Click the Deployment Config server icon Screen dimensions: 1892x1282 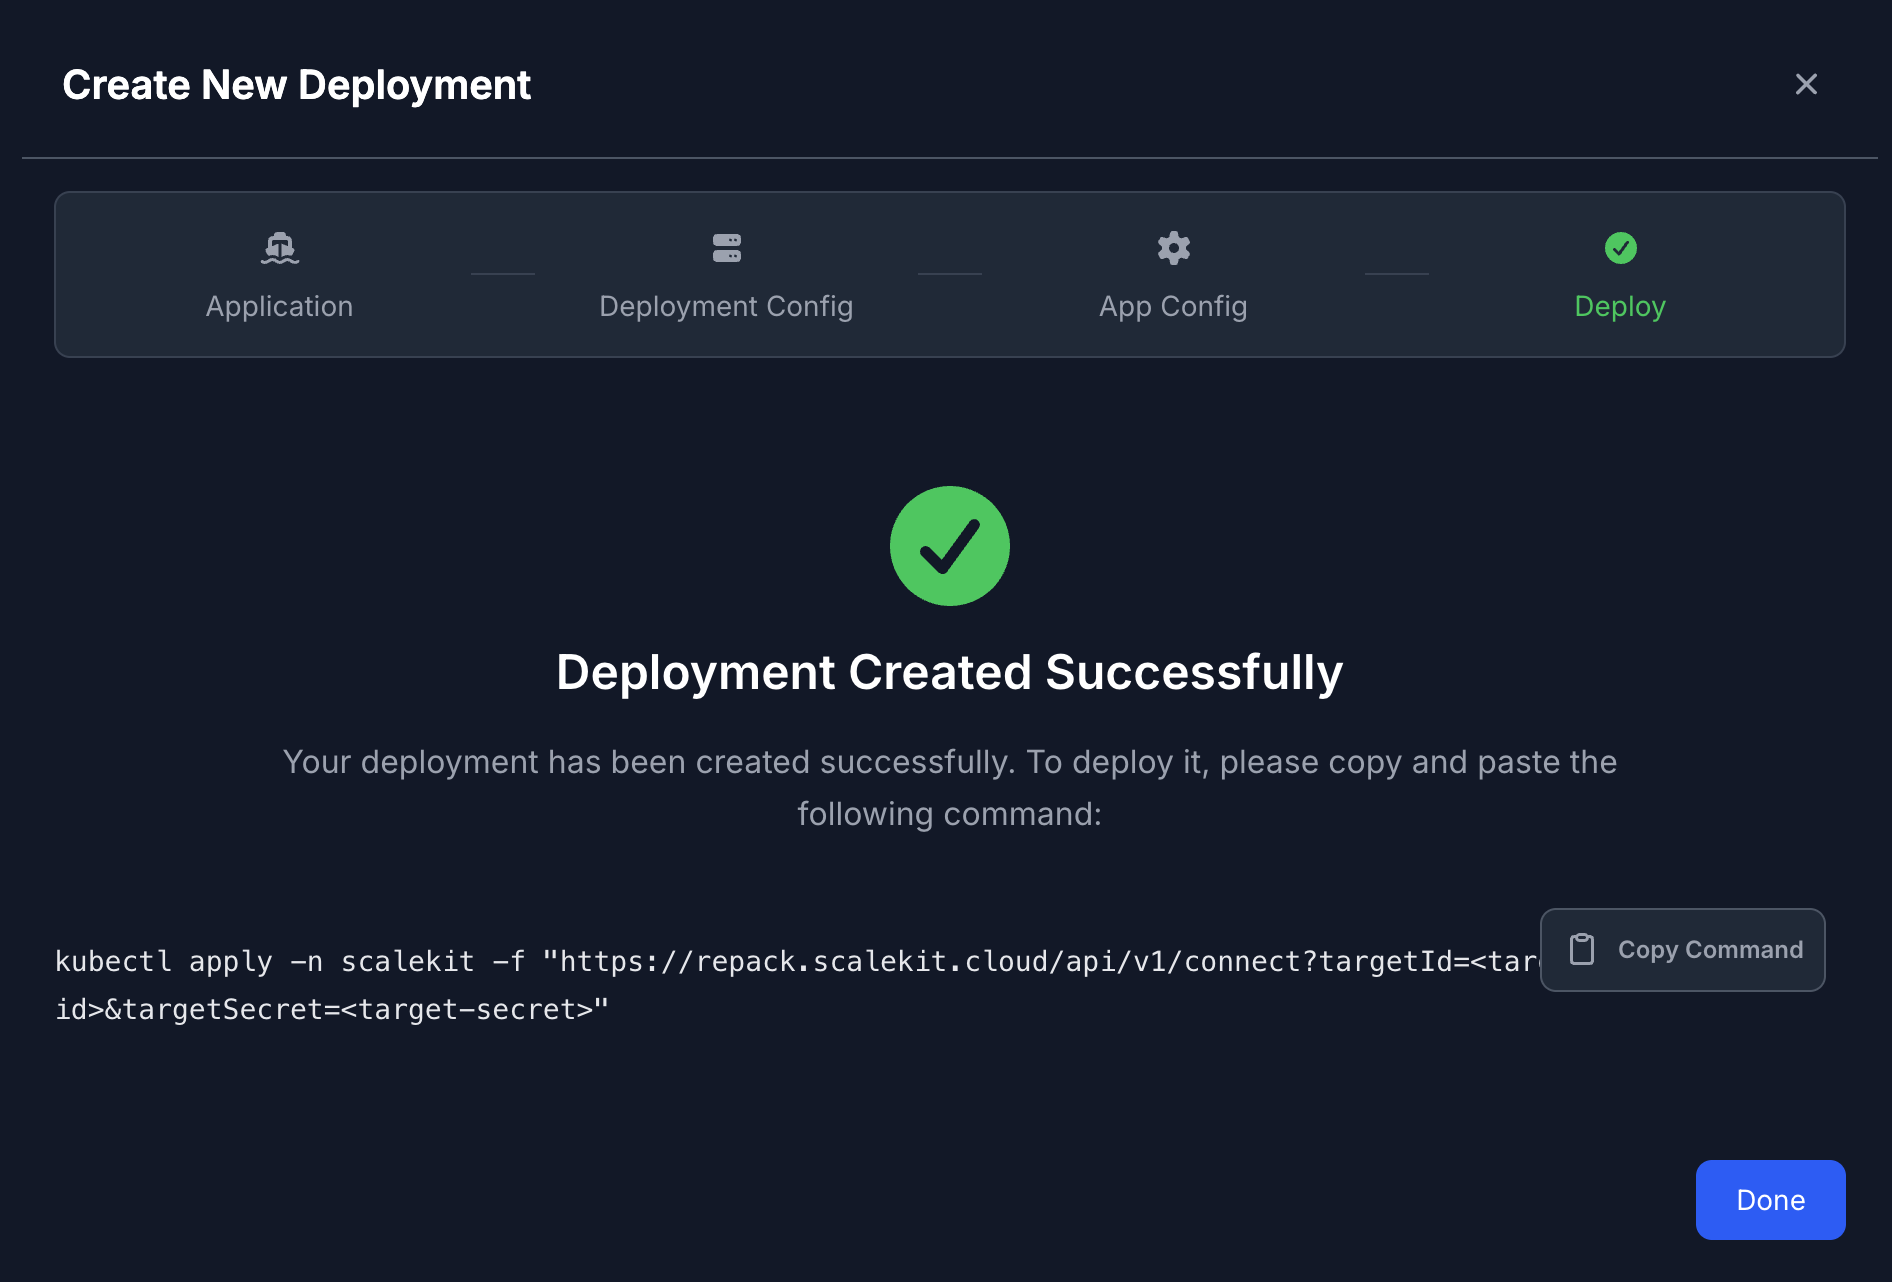(x=726, y=247)
